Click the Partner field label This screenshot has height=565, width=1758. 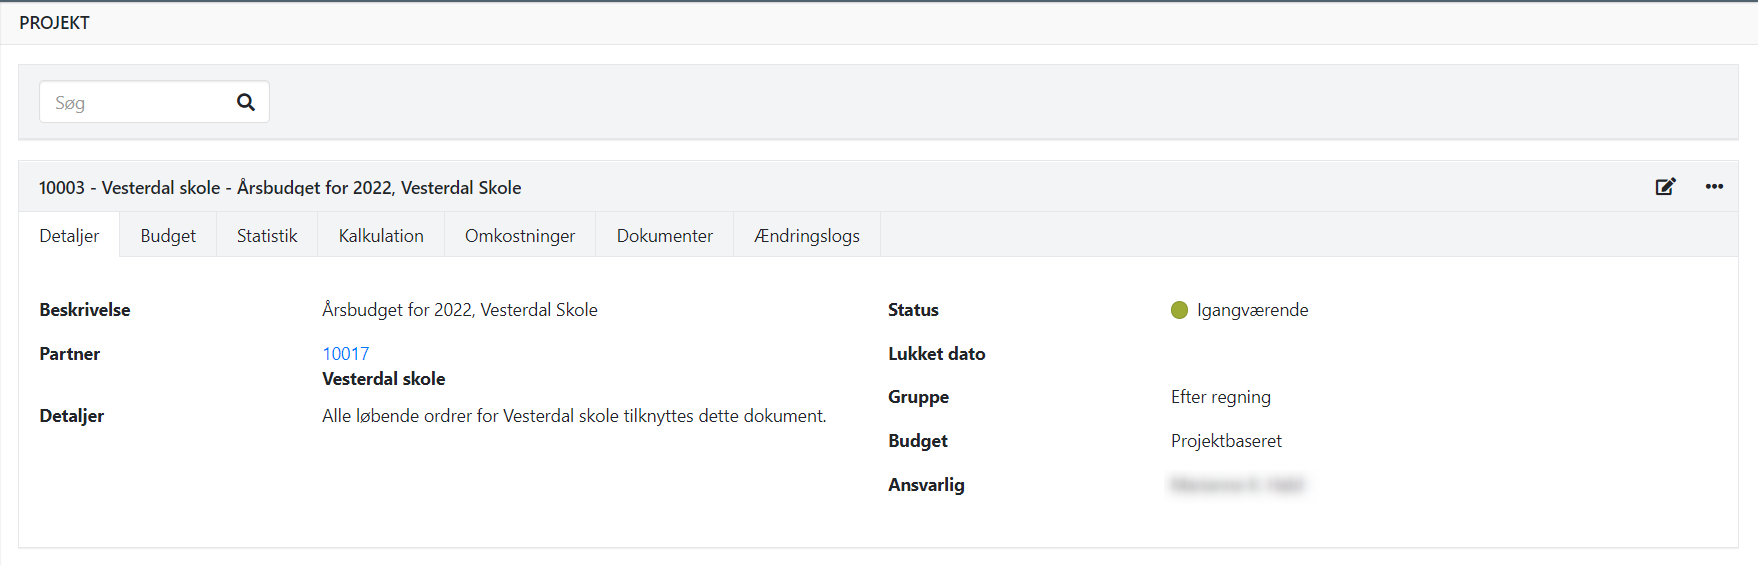coord(70,354)
